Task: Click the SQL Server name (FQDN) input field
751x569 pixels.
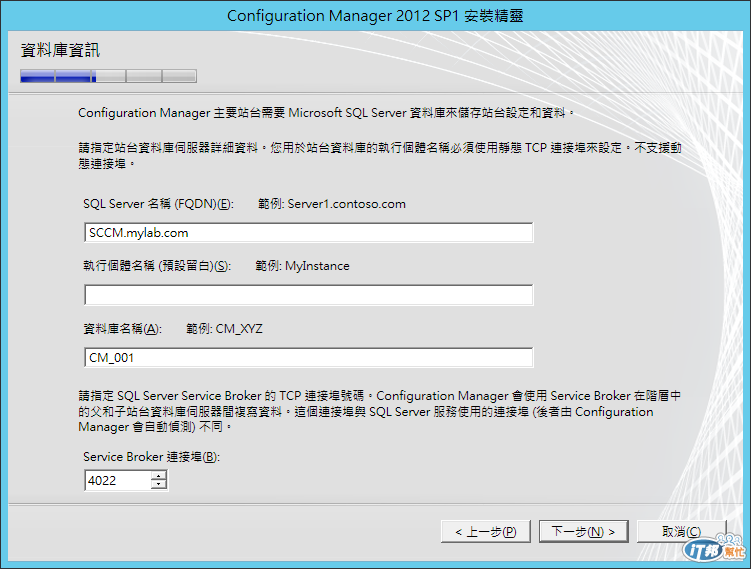Action: click(x=308, y=232)
